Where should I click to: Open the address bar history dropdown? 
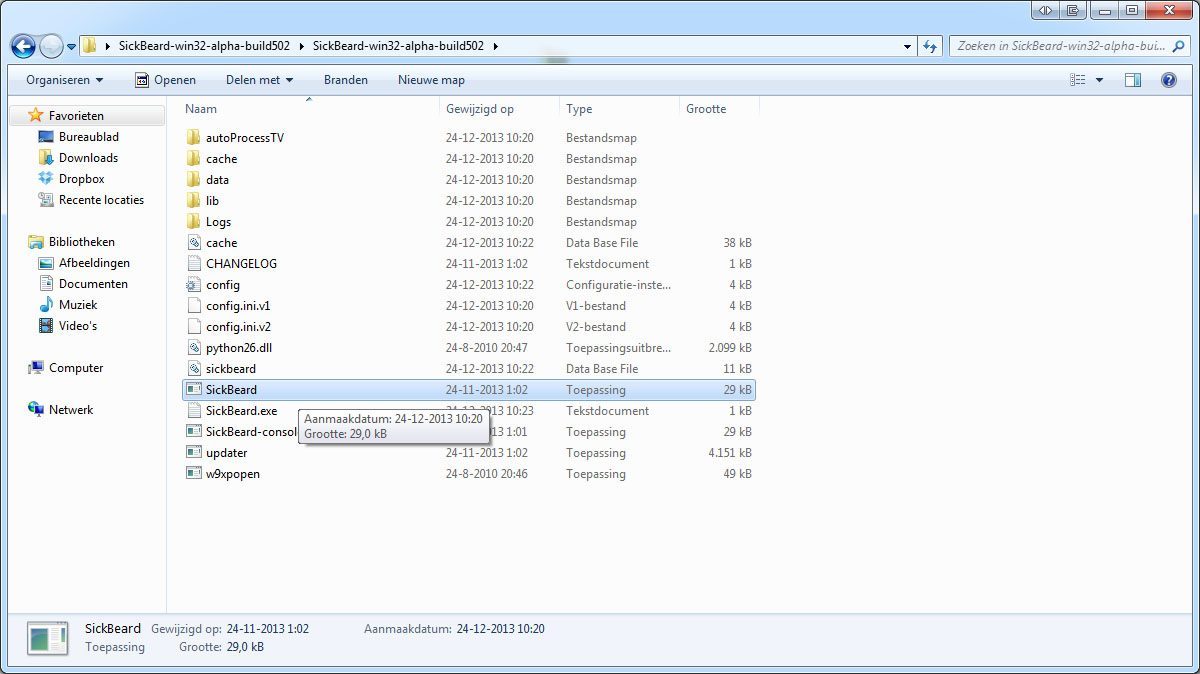tap(908, 46)
